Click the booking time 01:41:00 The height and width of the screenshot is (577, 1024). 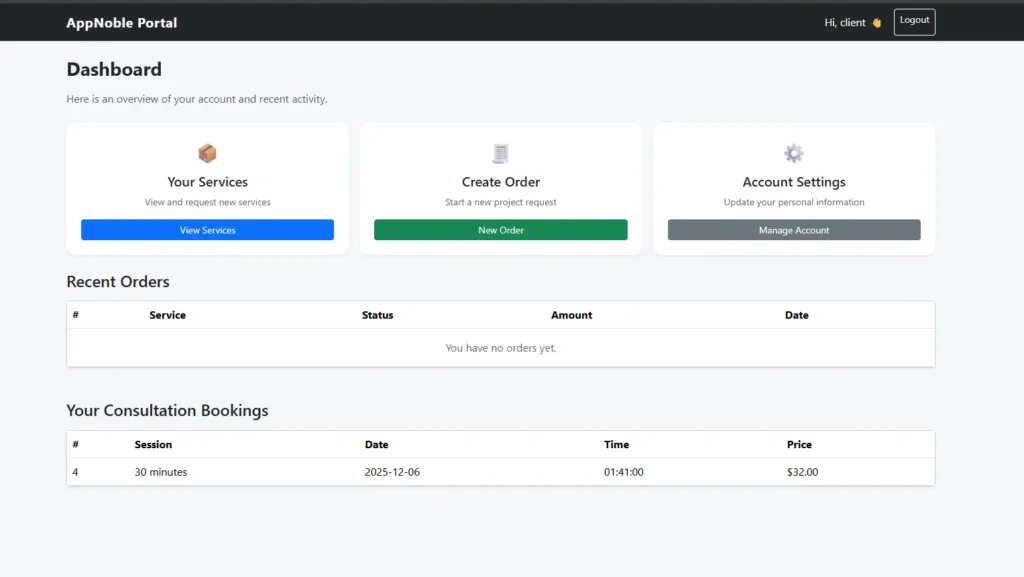coord(623,472)
